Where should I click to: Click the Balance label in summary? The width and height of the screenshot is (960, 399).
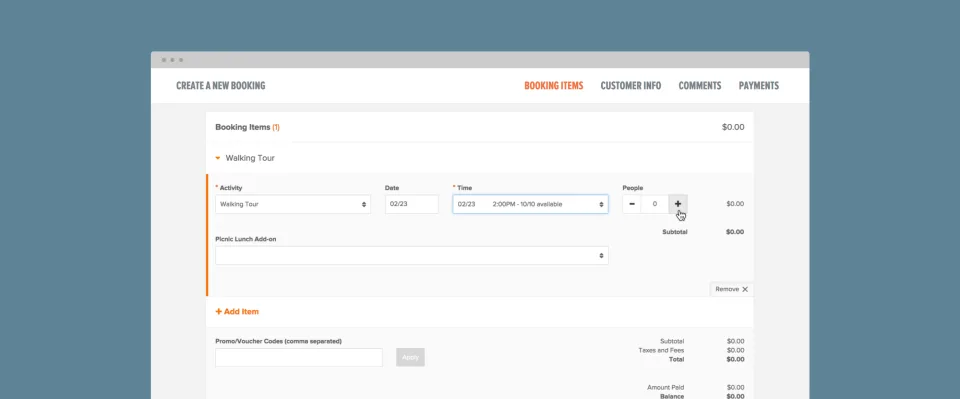pyautogui.click(x=672, y=396)
